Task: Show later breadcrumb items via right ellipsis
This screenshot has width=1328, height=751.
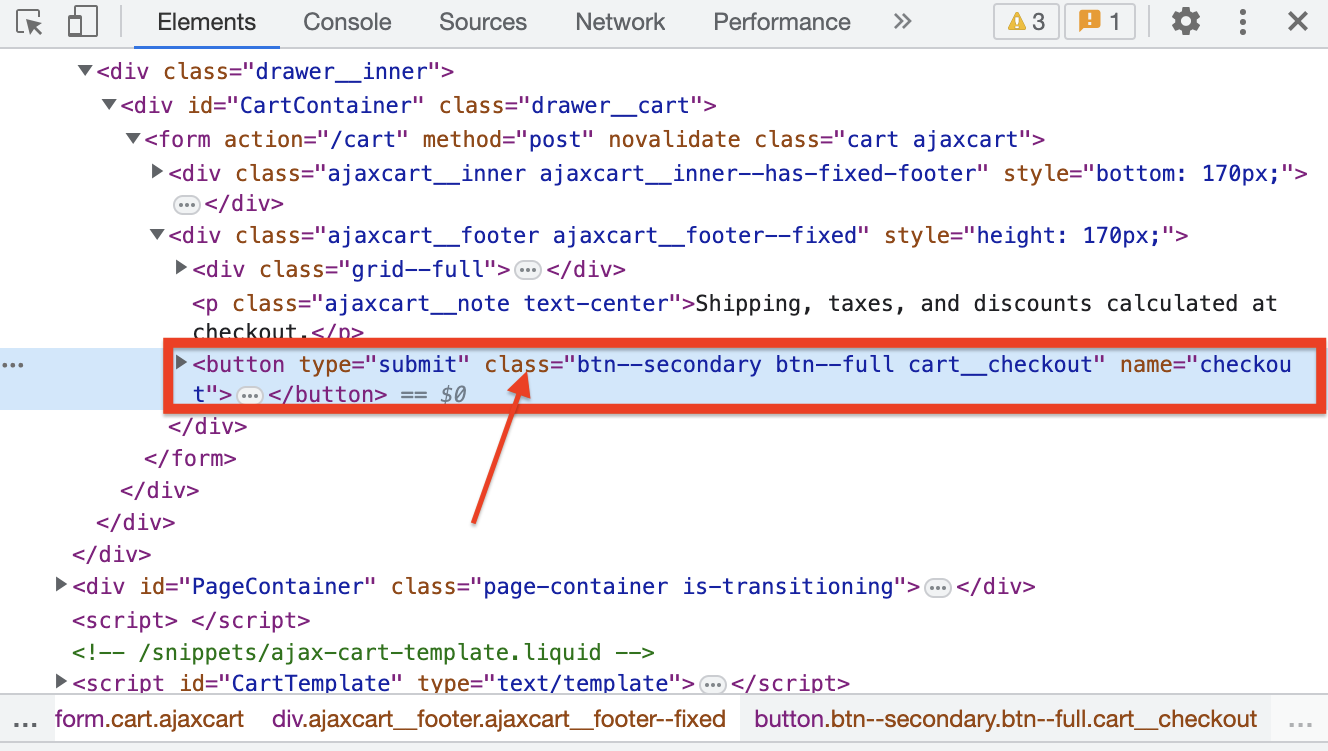Action: pos(1300,722)
